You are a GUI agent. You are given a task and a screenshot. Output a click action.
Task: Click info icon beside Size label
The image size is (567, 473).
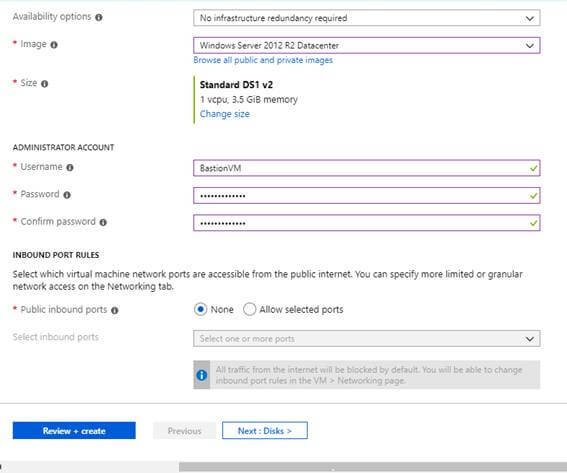tap(44, 84)
